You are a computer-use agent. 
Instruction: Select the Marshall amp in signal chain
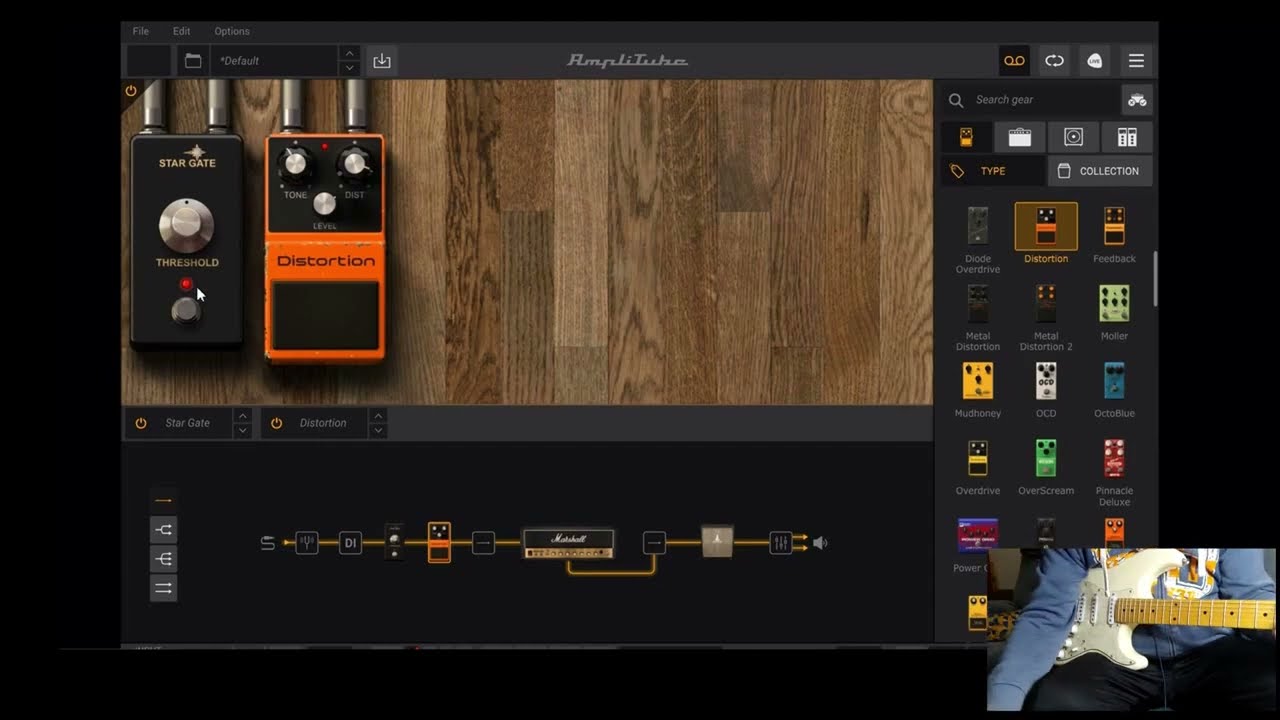(x=568, y=543)
